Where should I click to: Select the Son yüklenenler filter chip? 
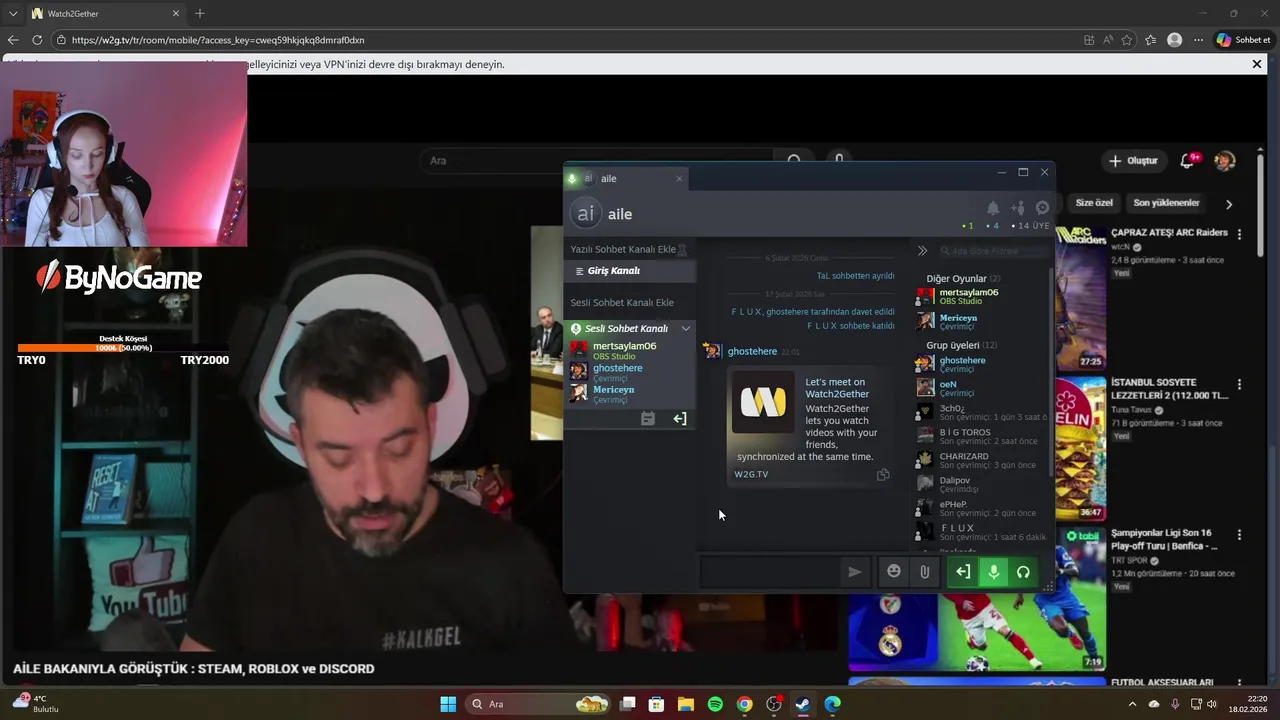[1166, 203]
